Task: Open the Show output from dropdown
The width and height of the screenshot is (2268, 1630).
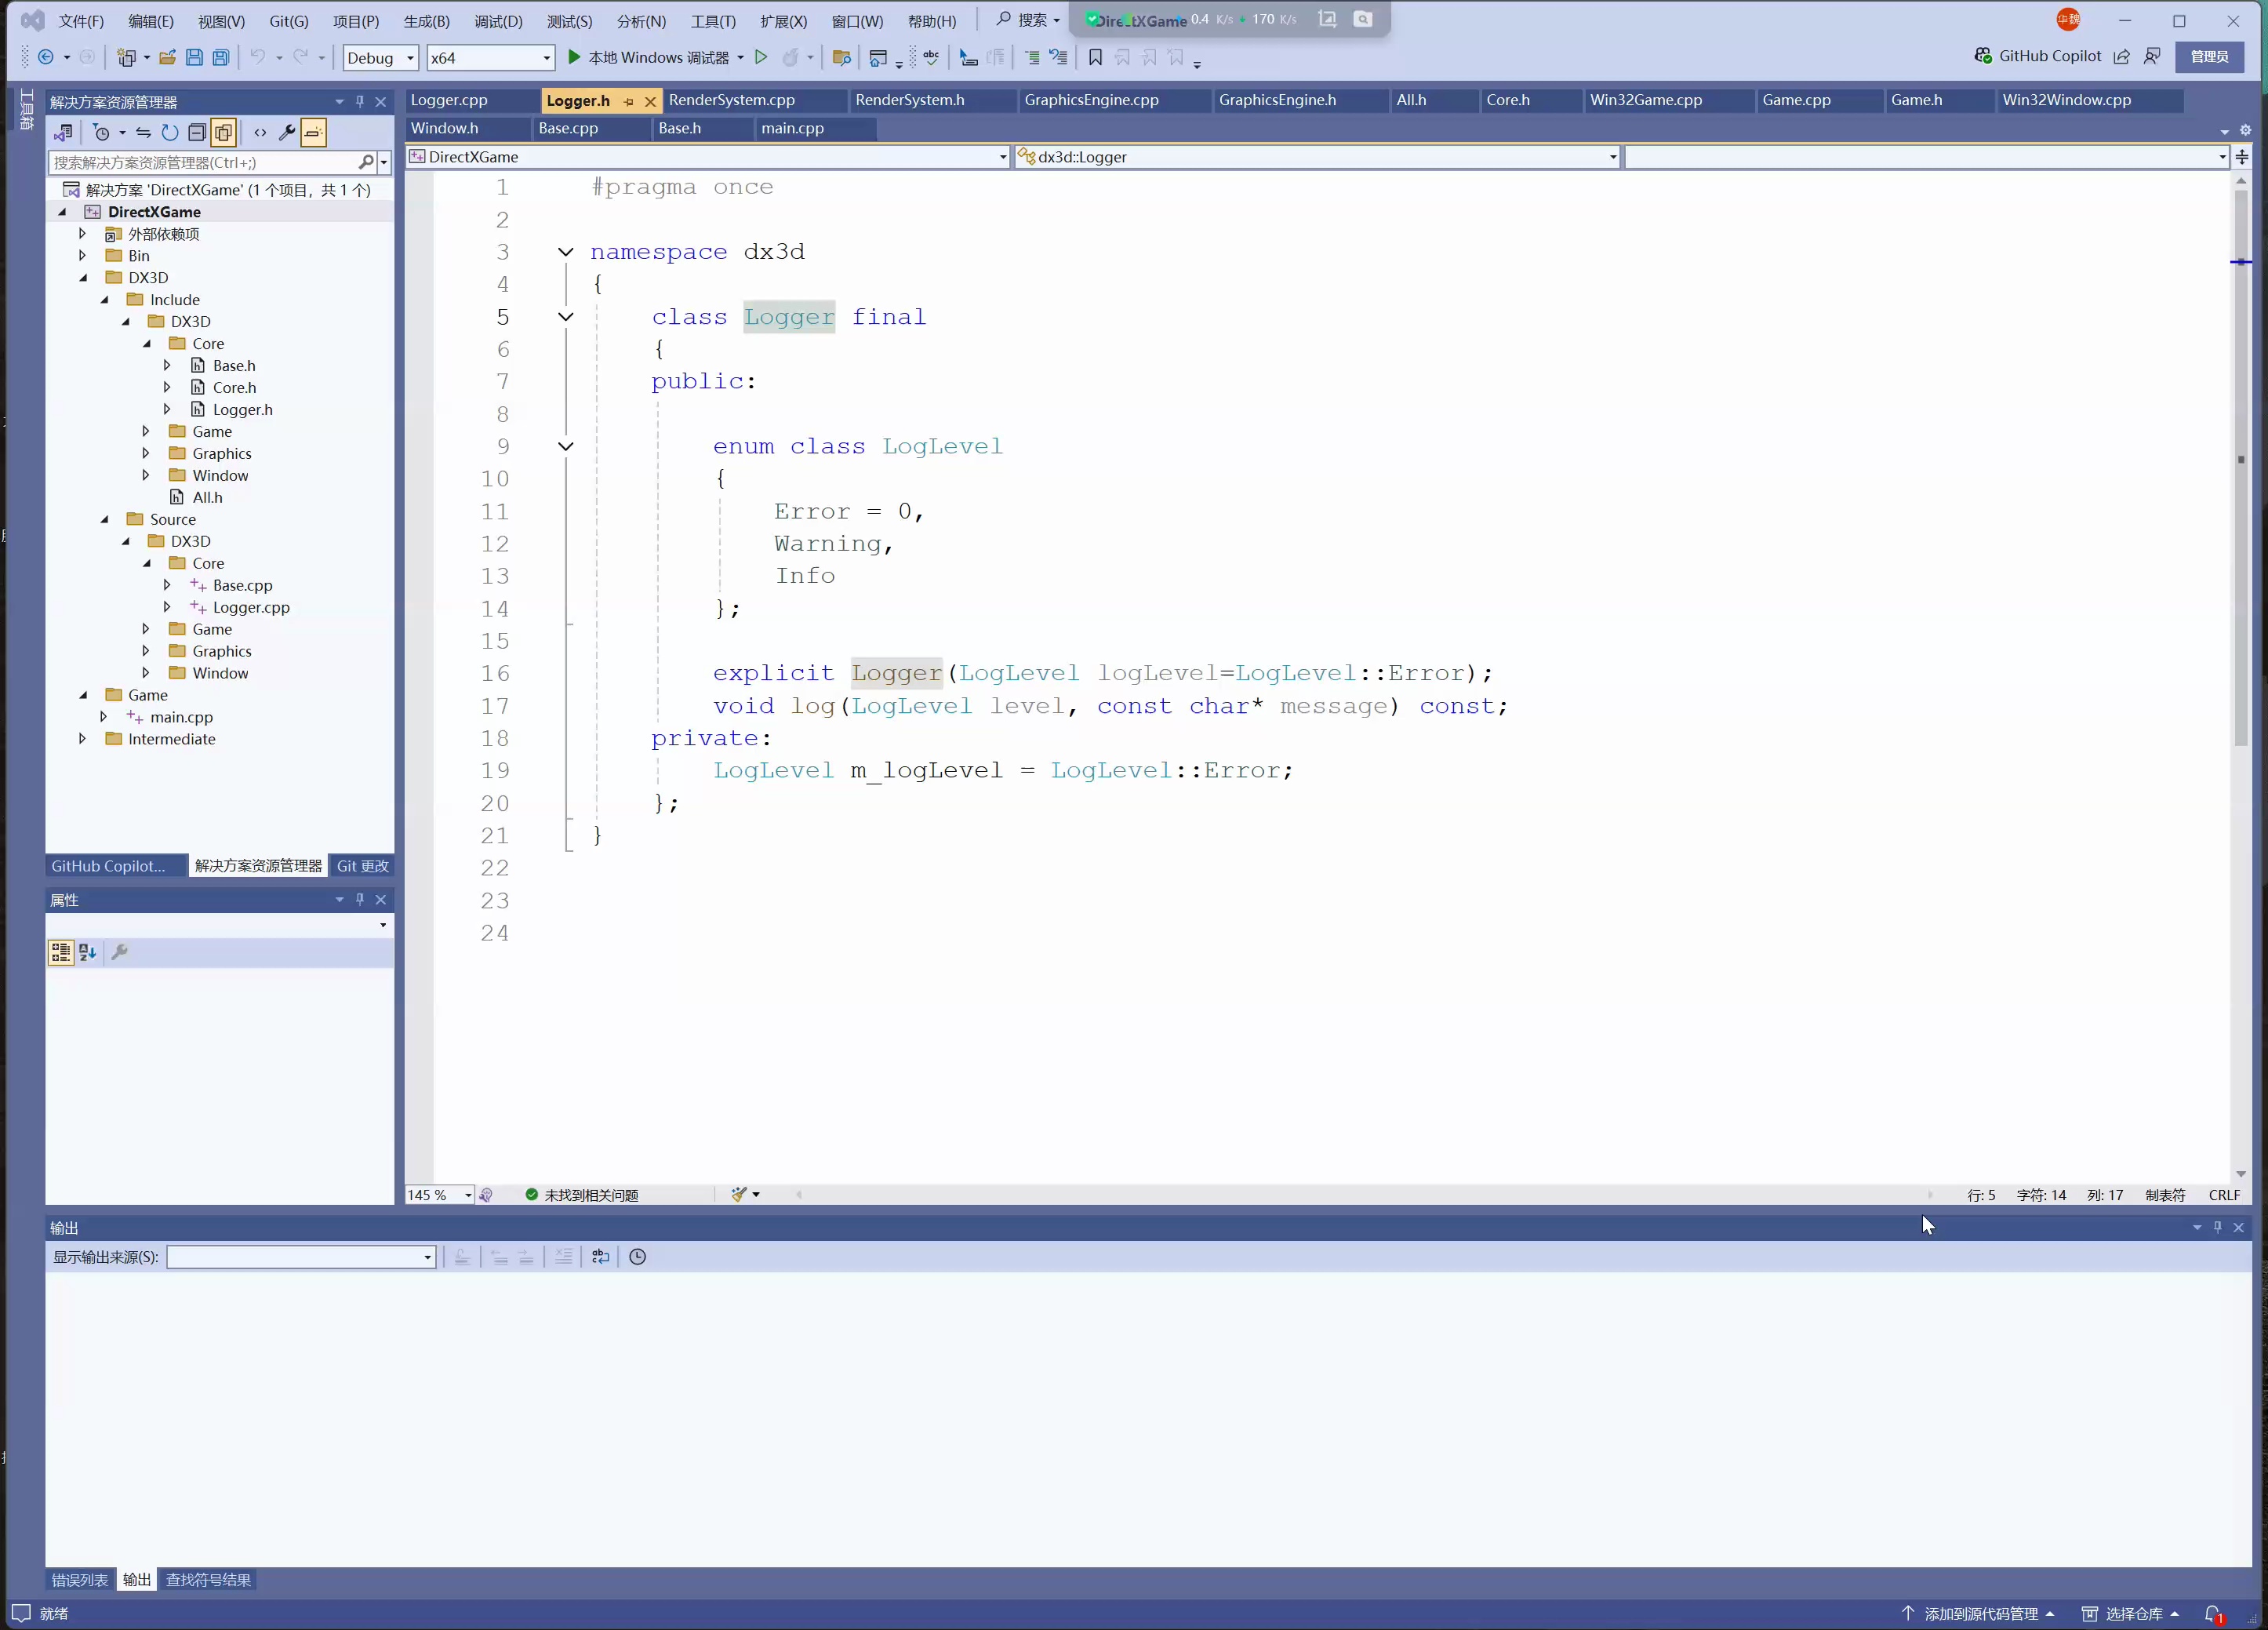Action: click(x=300, y=1257)
